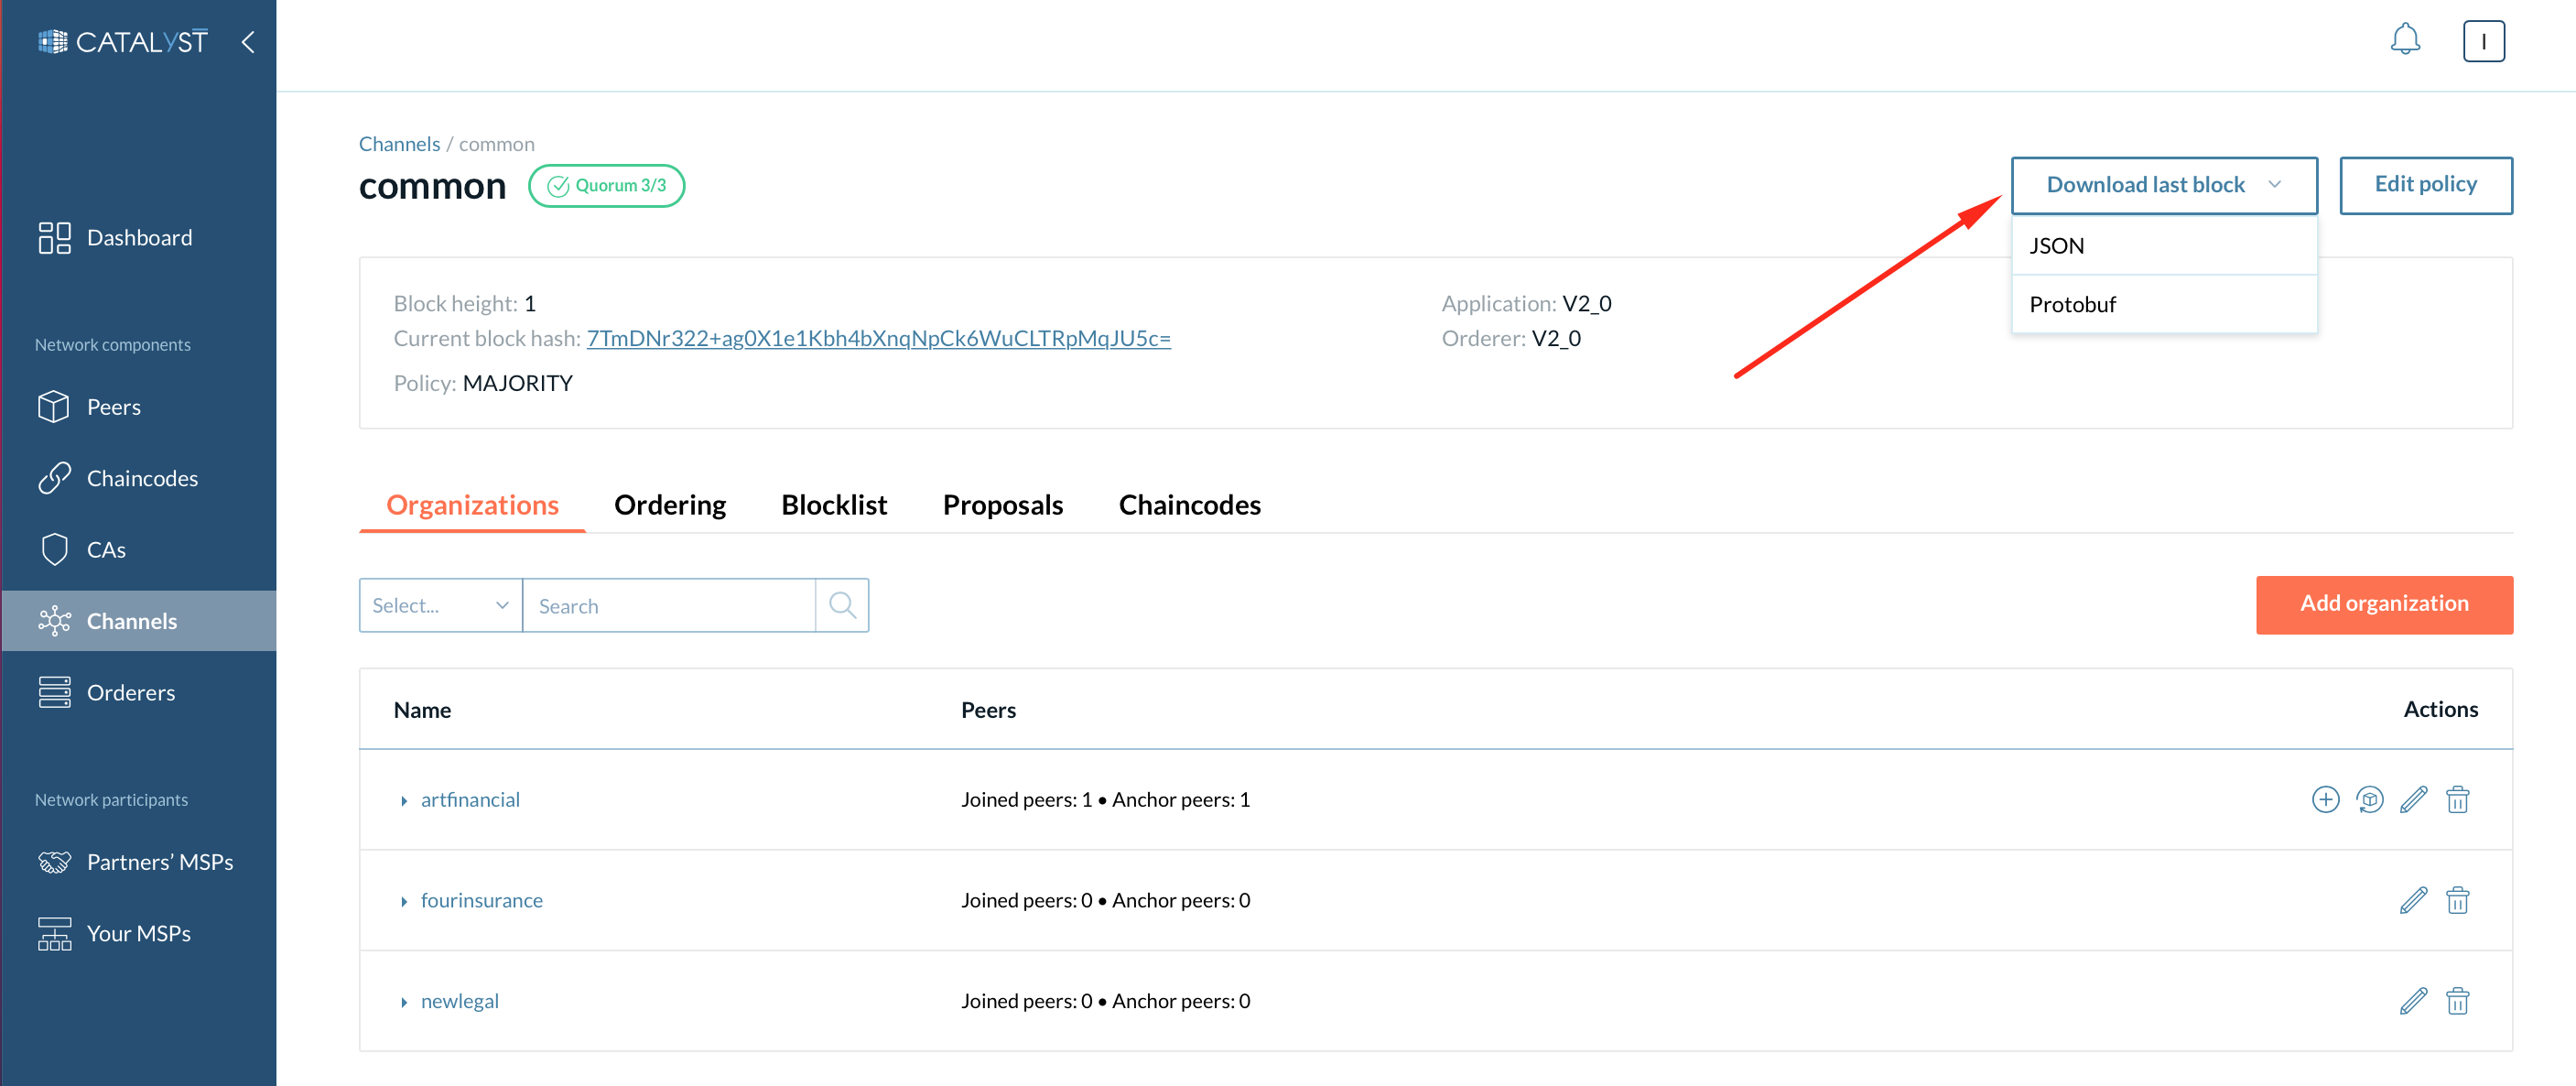
Task: Open the organization filter Select dropdown
Action: tap(440, 605)
